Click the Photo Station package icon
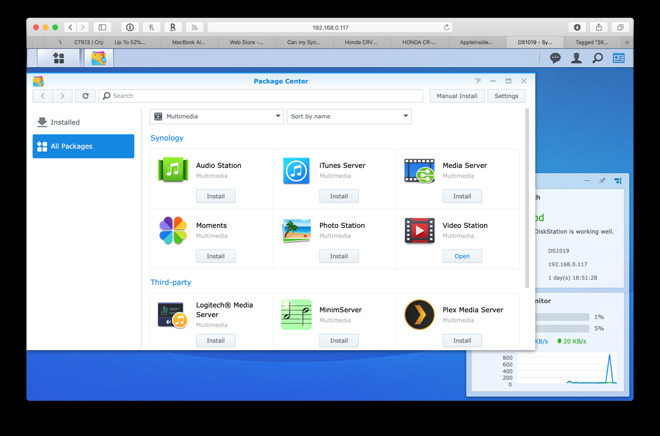The width and height of the screenshot is (660, 436). 296,231
